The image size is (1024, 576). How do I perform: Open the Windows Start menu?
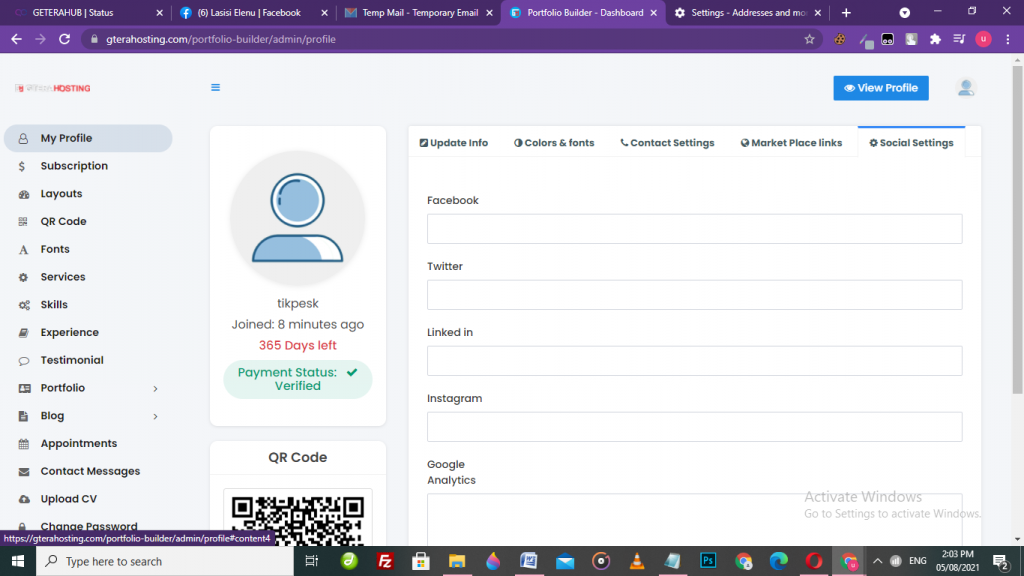click(18, 561)
